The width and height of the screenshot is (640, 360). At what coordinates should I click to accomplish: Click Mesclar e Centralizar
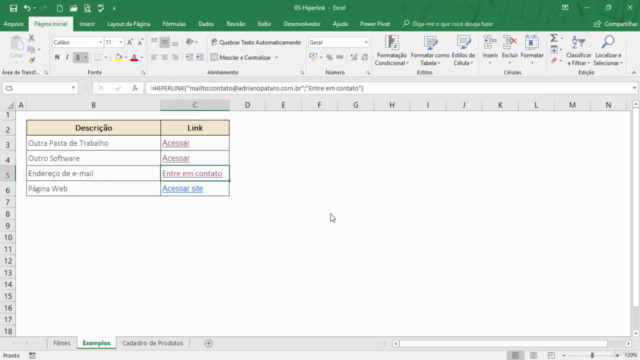point(241,58)
